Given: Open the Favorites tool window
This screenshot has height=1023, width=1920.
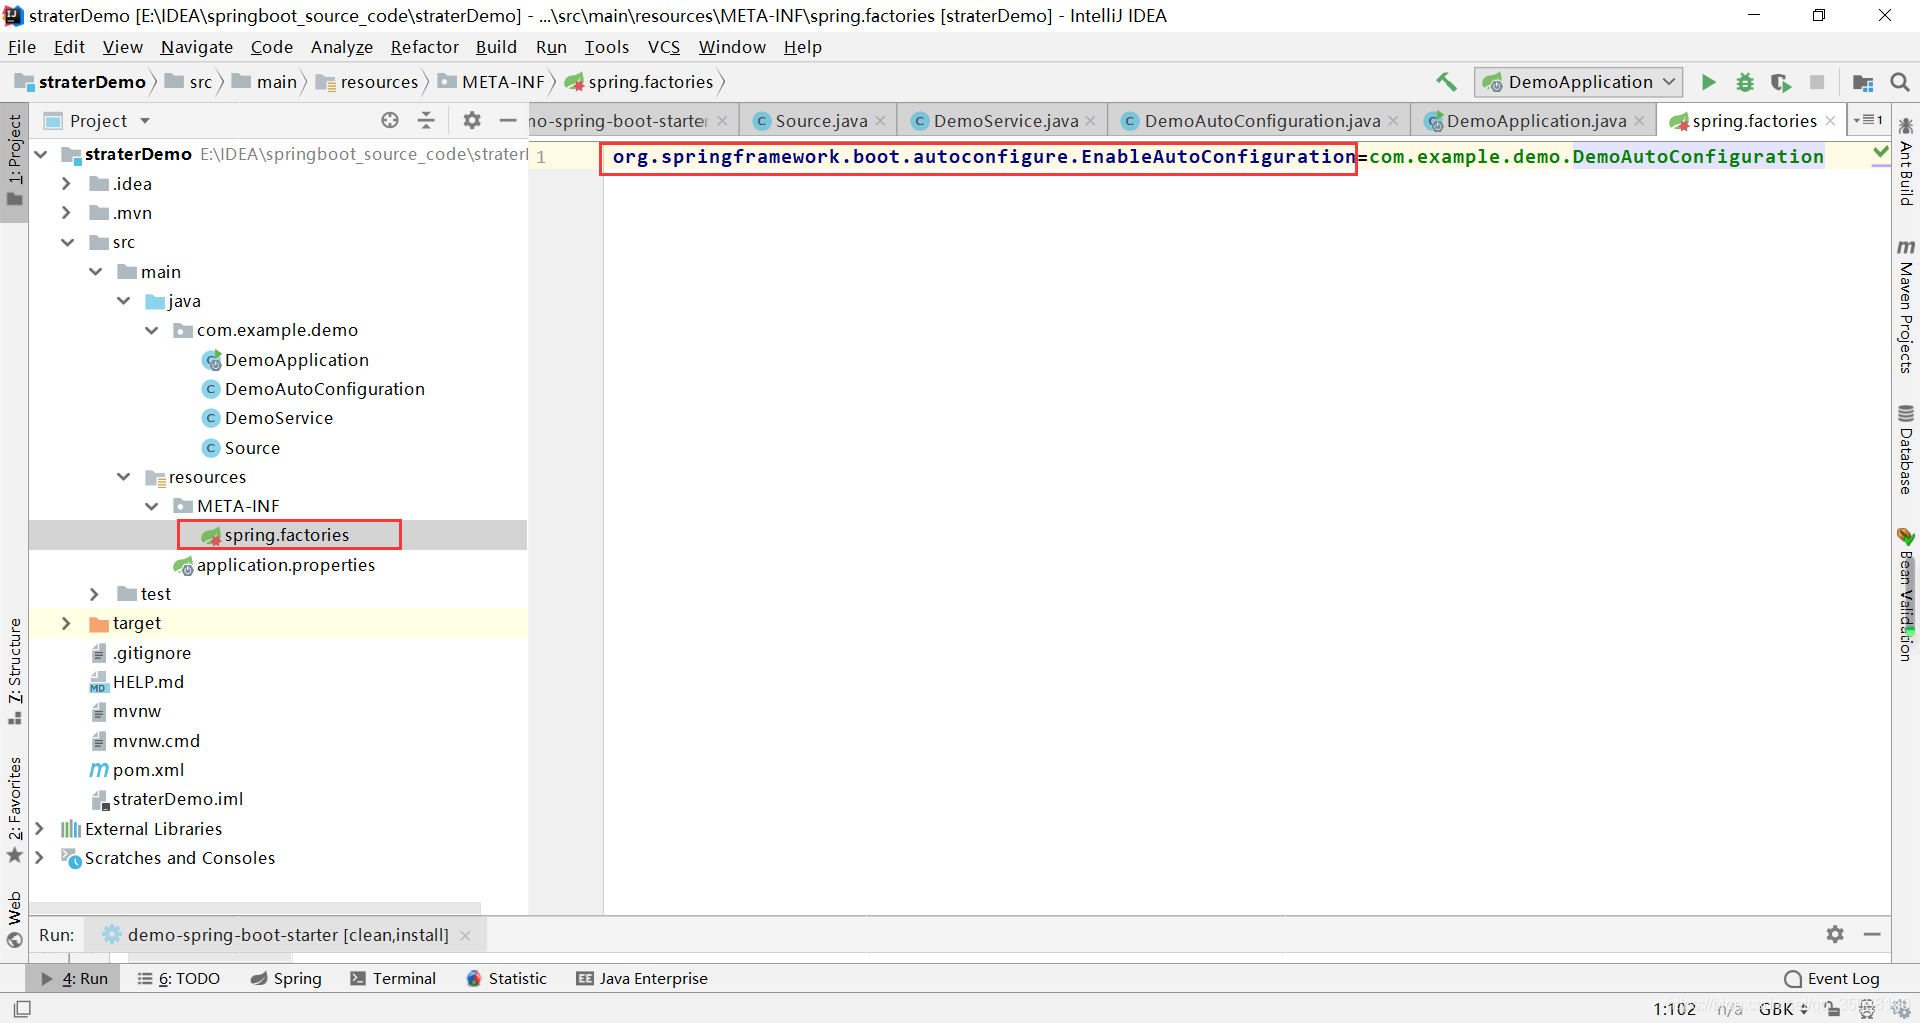Looking at the screenshot, I should tap(14, 809).
